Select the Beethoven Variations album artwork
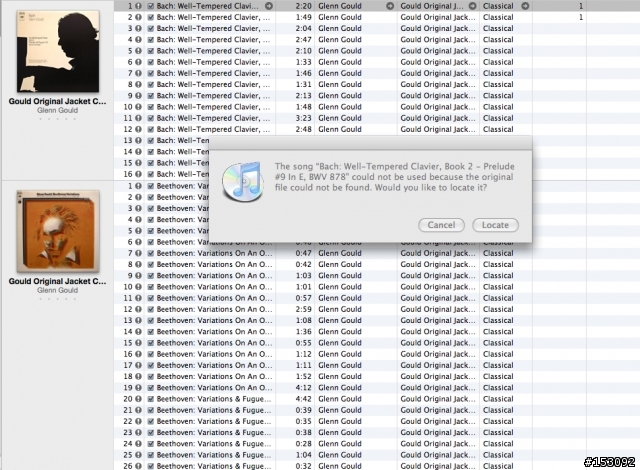640x470 pixels. (x=58, y=231)
